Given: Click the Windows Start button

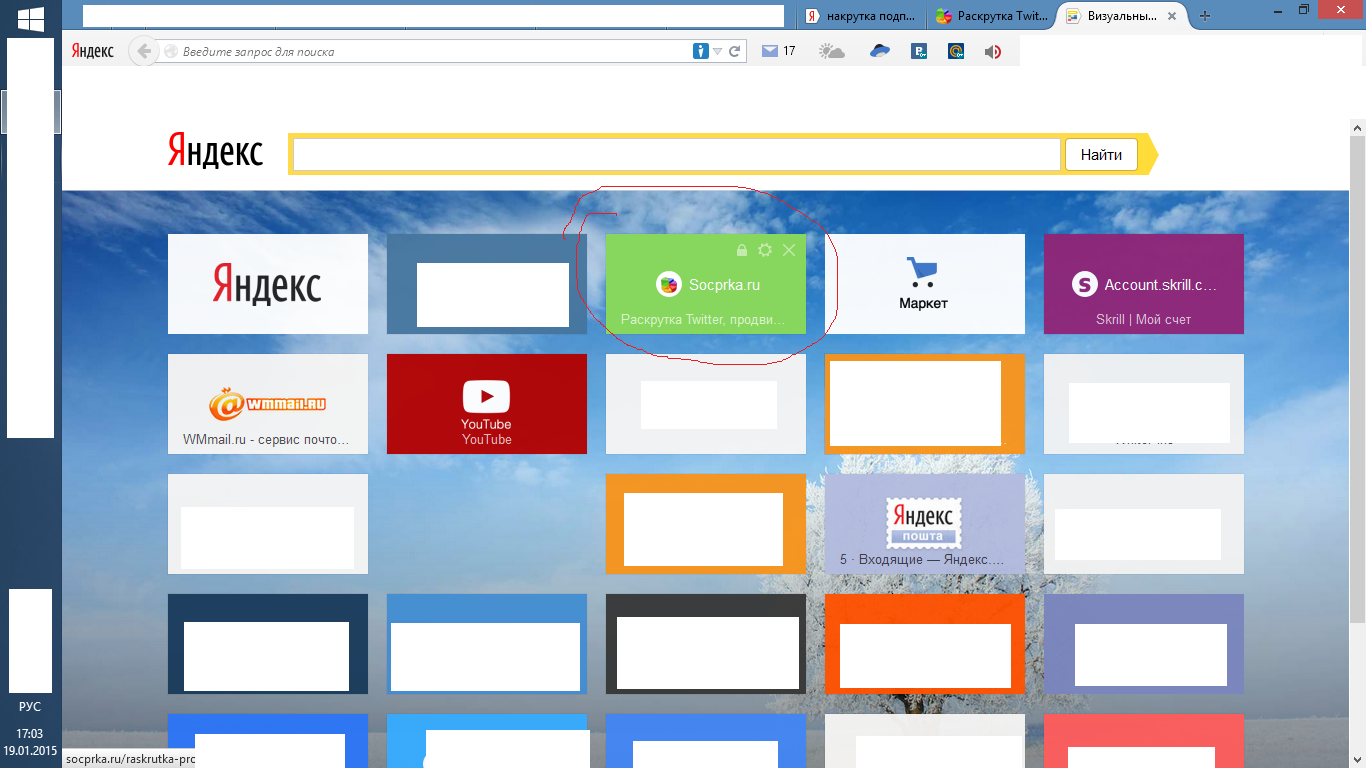Looking at the screenshot, I should 30,18.
